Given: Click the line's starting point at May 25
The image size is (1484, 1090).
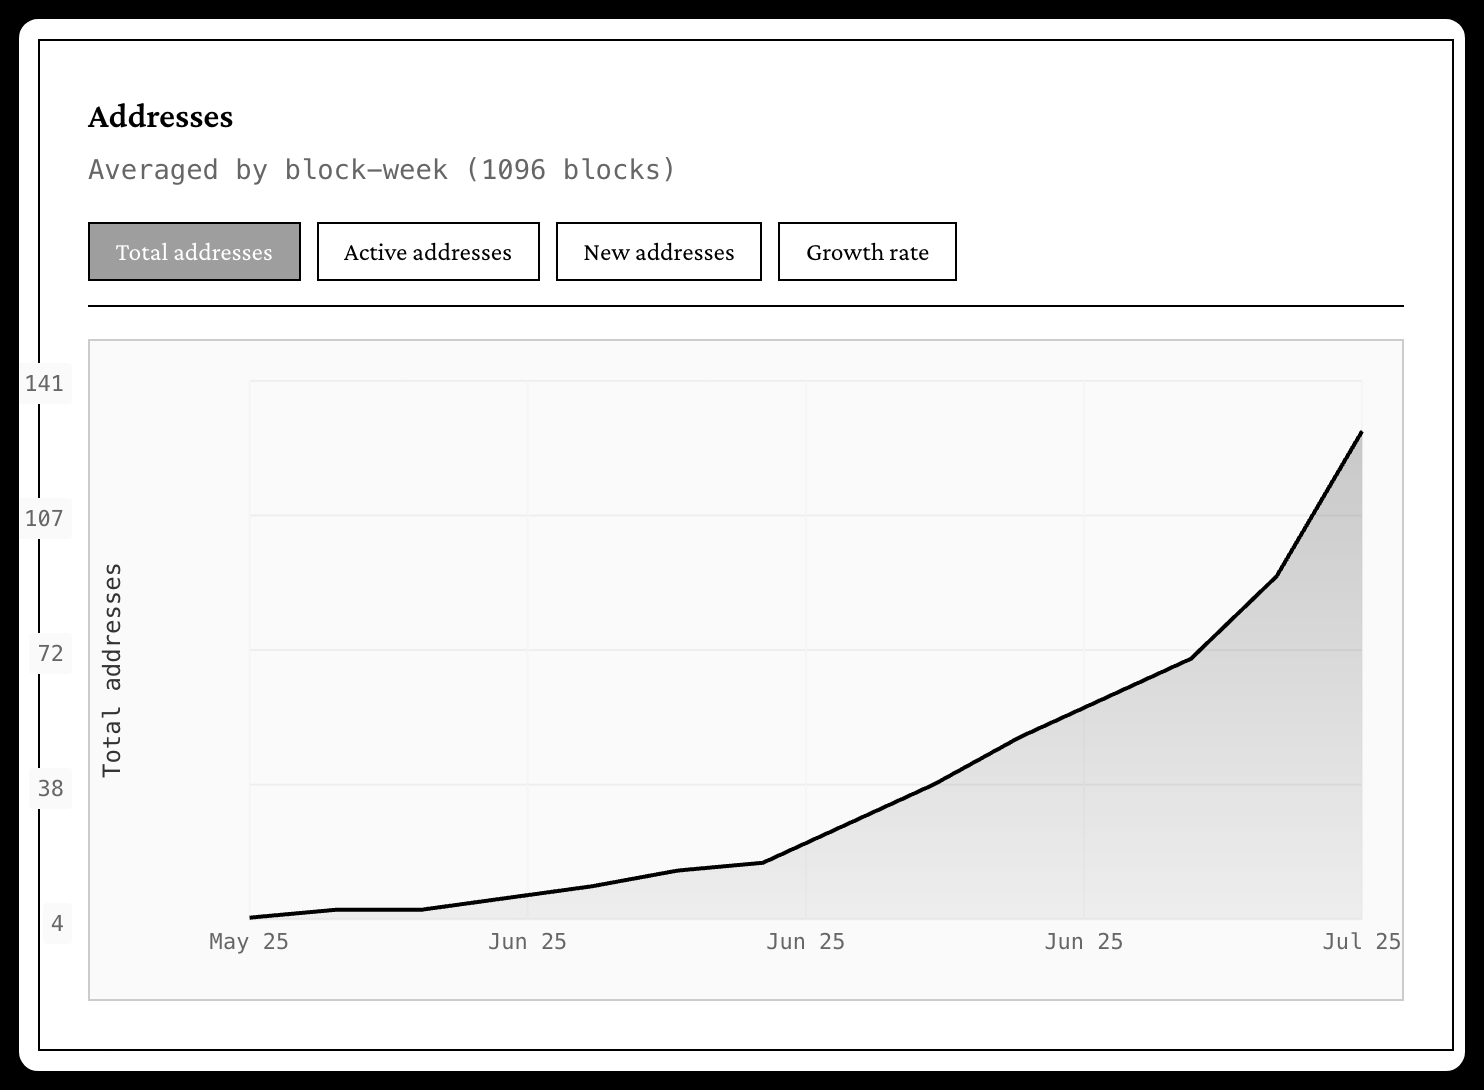Looking at the screenshot, I should point(251,917).
